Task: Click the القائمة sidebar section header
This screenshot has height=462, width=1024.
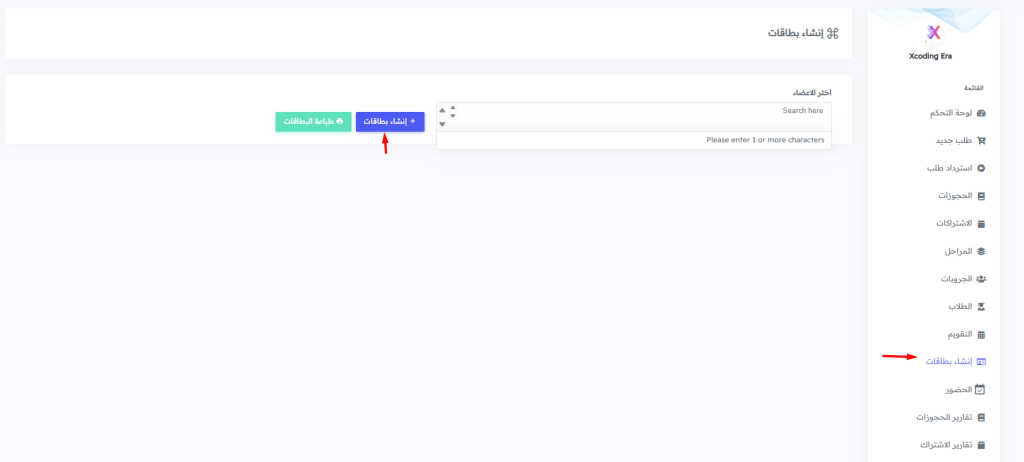Action: point(974,88)
